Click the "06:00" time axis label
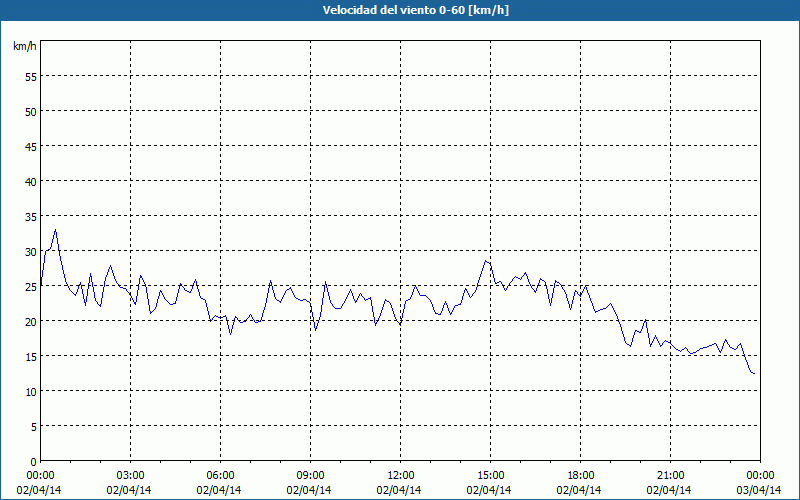Screen dimensions: 800x500 pyautogui.click(x=220, y=476)
